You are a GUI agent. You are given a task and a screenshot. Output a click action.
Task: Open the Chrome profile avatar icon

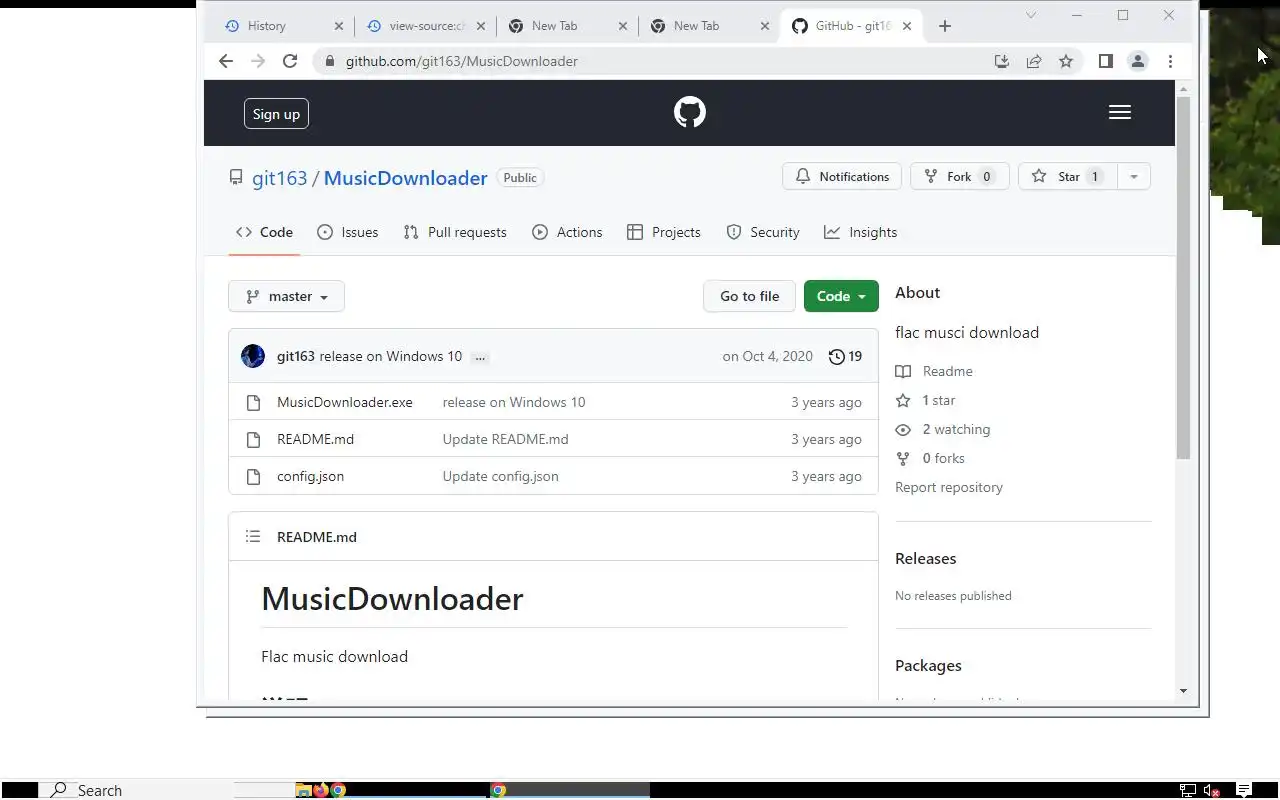(1138, 61)
